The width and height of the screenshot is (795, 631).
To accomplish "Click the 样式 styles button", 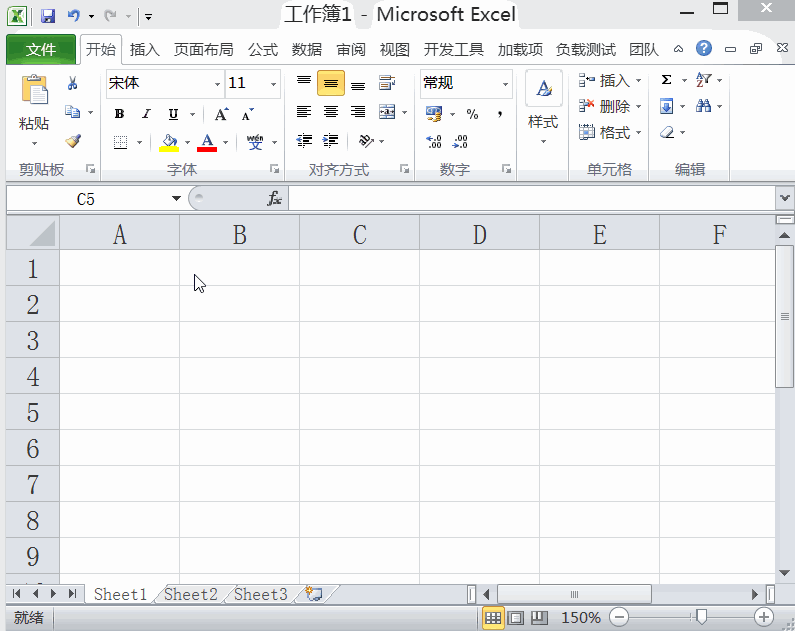I will [544, 108].
